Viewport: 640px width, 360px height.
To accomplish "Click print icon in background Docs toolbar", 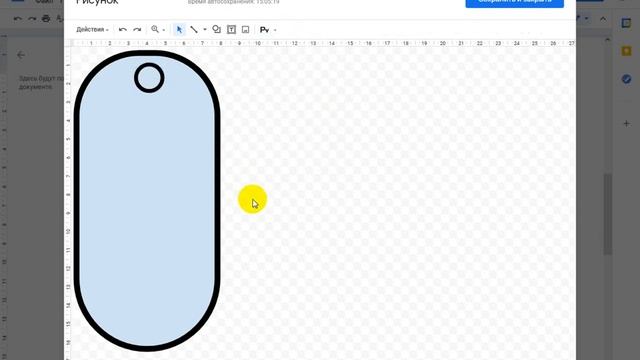I will click(46, 19).
